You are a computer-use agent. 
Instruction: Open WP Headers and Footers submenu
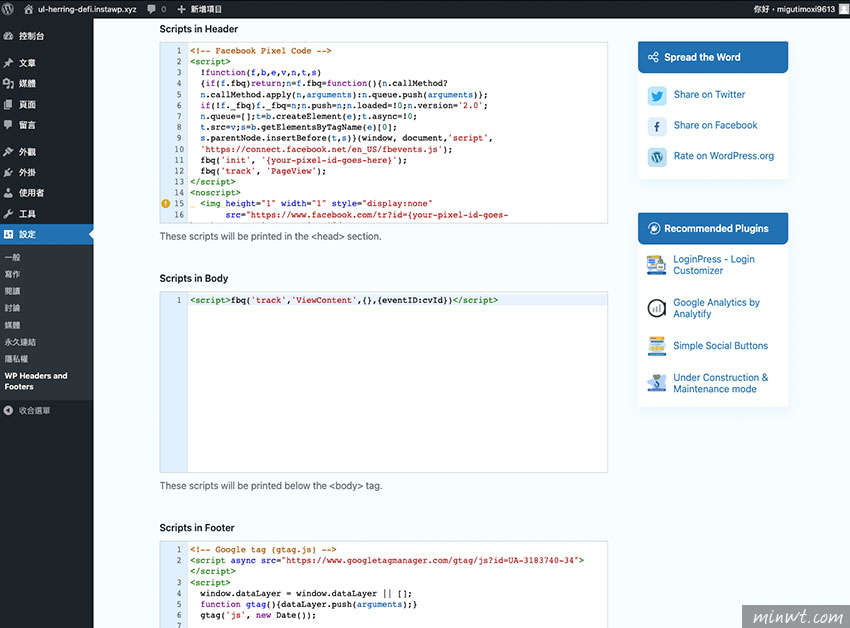point(36,381)
